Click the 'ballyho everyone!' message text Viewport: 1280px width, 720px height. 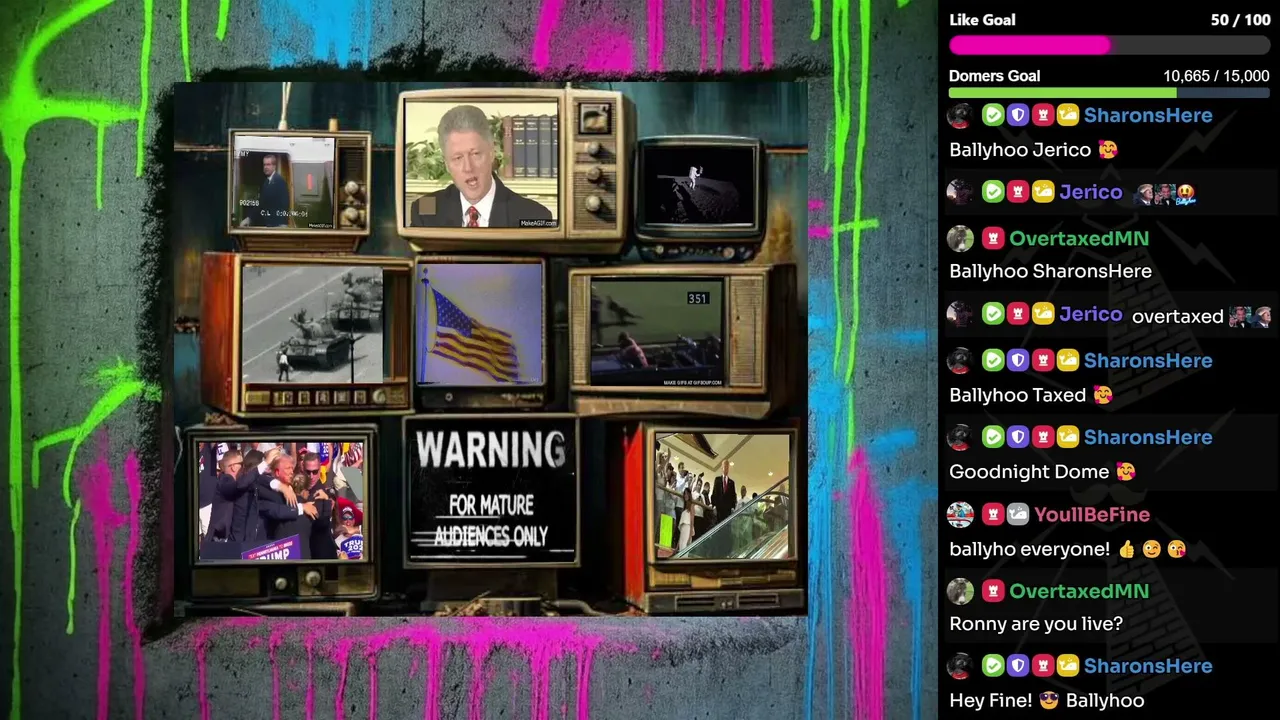1029,549
